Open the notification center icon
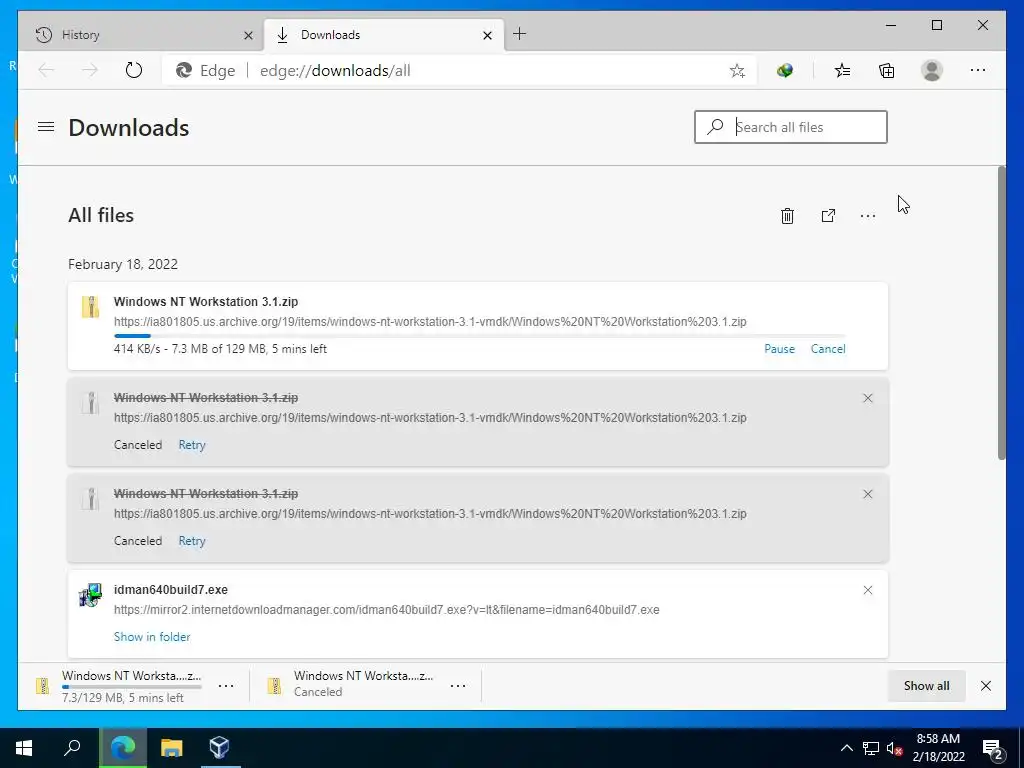Screen dimensions: 1024x768 point(993,750)
